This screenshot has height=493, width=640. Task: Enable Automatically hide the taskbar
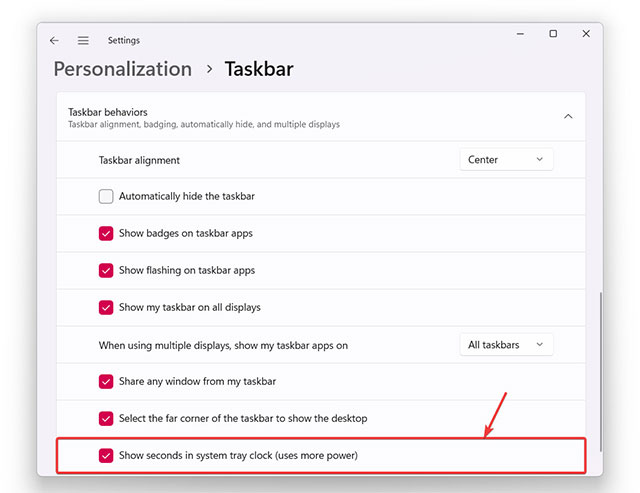click(106, 197)
